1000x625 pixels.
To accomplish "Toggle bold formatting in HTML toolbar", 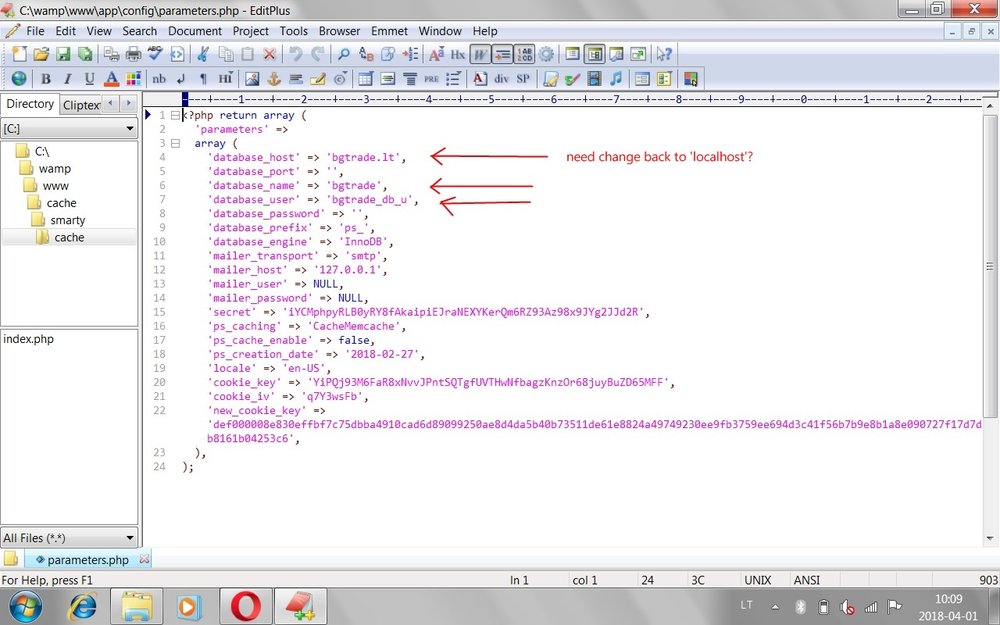I will [46, 78].
